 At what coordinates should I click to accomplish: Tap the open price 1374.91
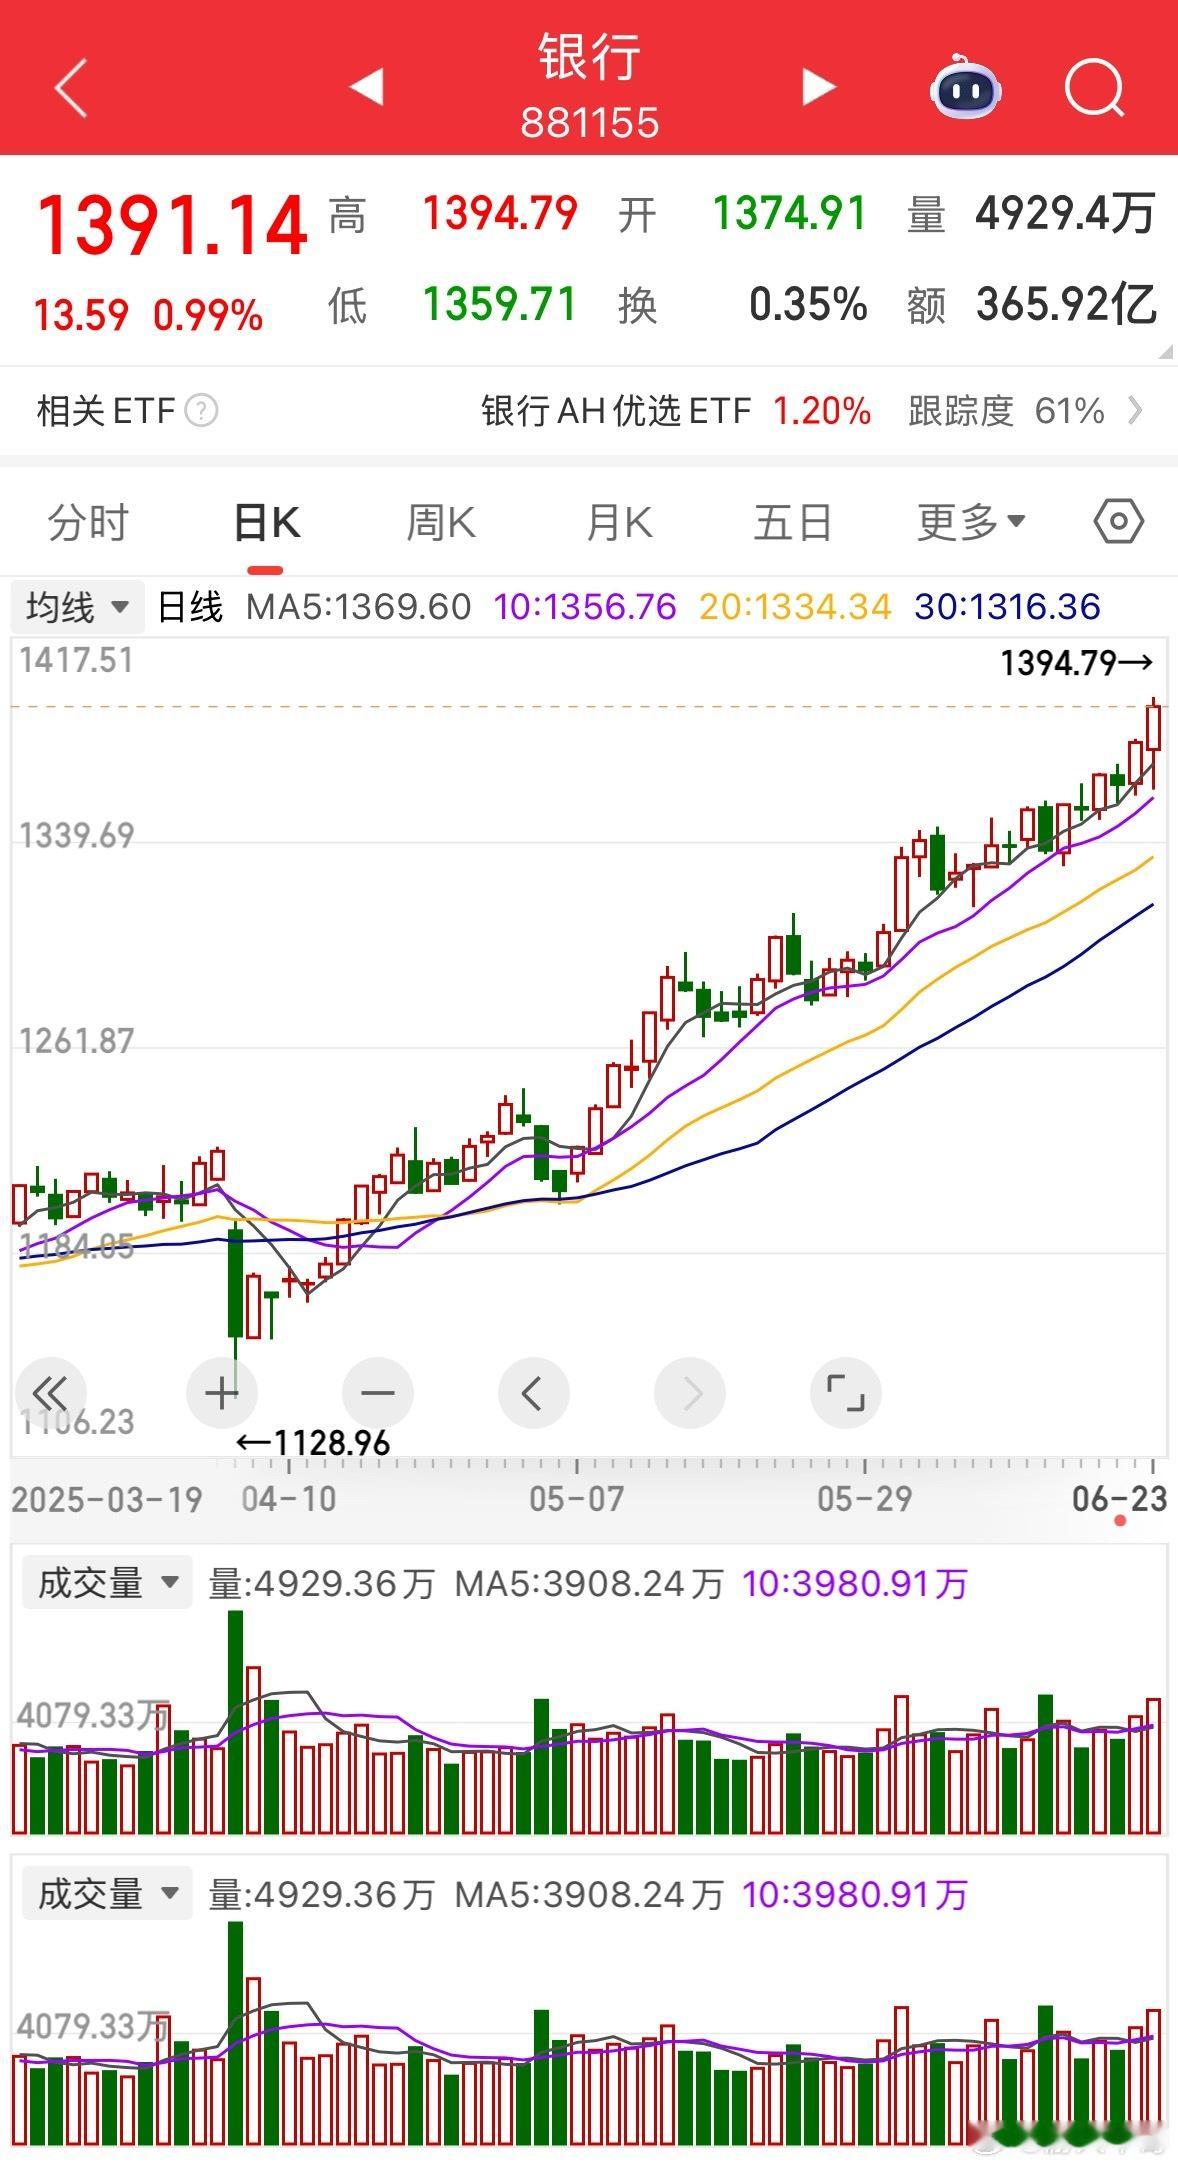pyautogui.click(x=789, y=214)
